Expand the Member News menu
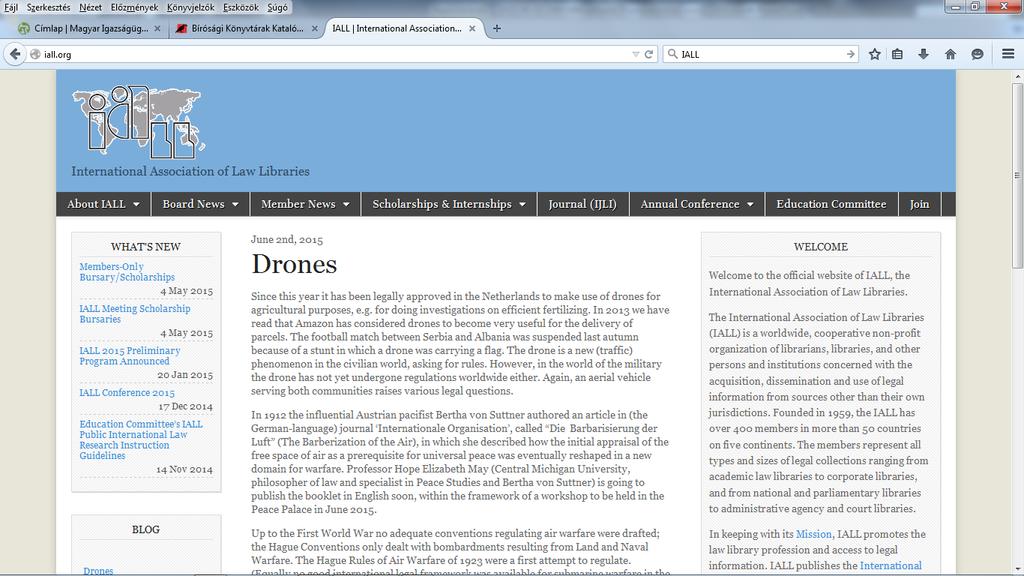This screenshot has height=576, width=1024. point(306,204)
